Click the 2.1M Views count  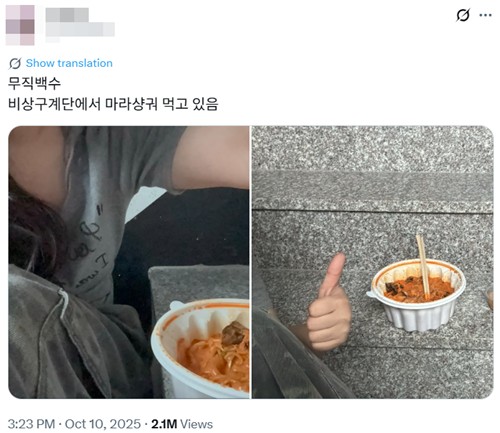tap(182, 424)
